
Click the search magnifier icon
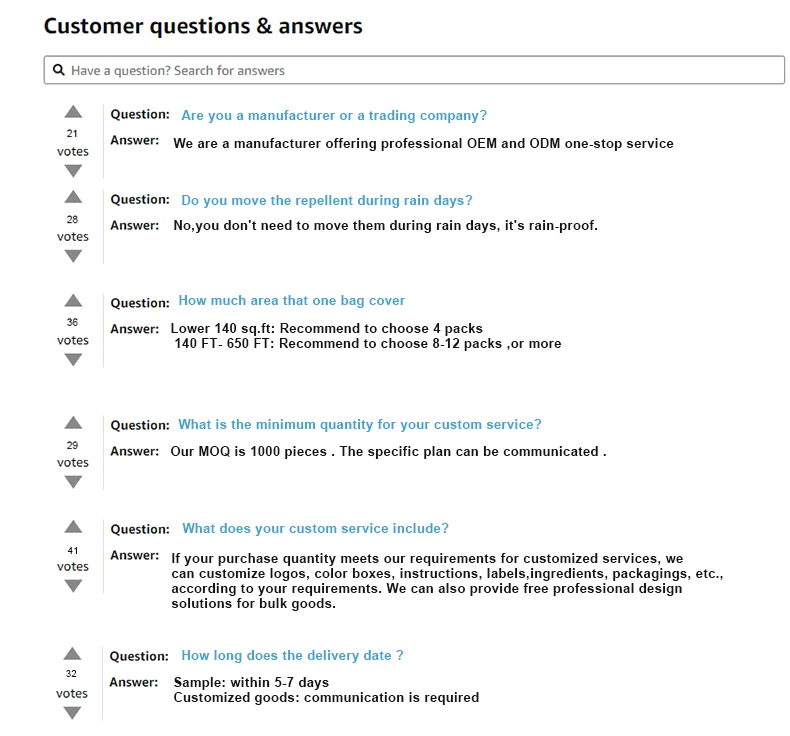click(59, 70)
